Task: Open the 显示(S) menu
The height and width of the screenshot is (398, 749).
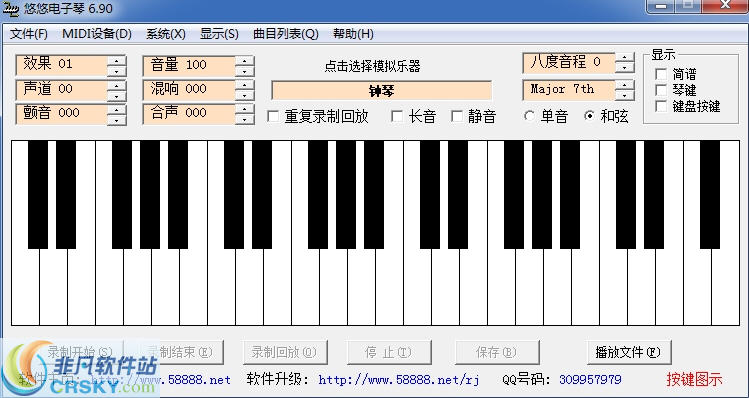Action: click(219, 34)
